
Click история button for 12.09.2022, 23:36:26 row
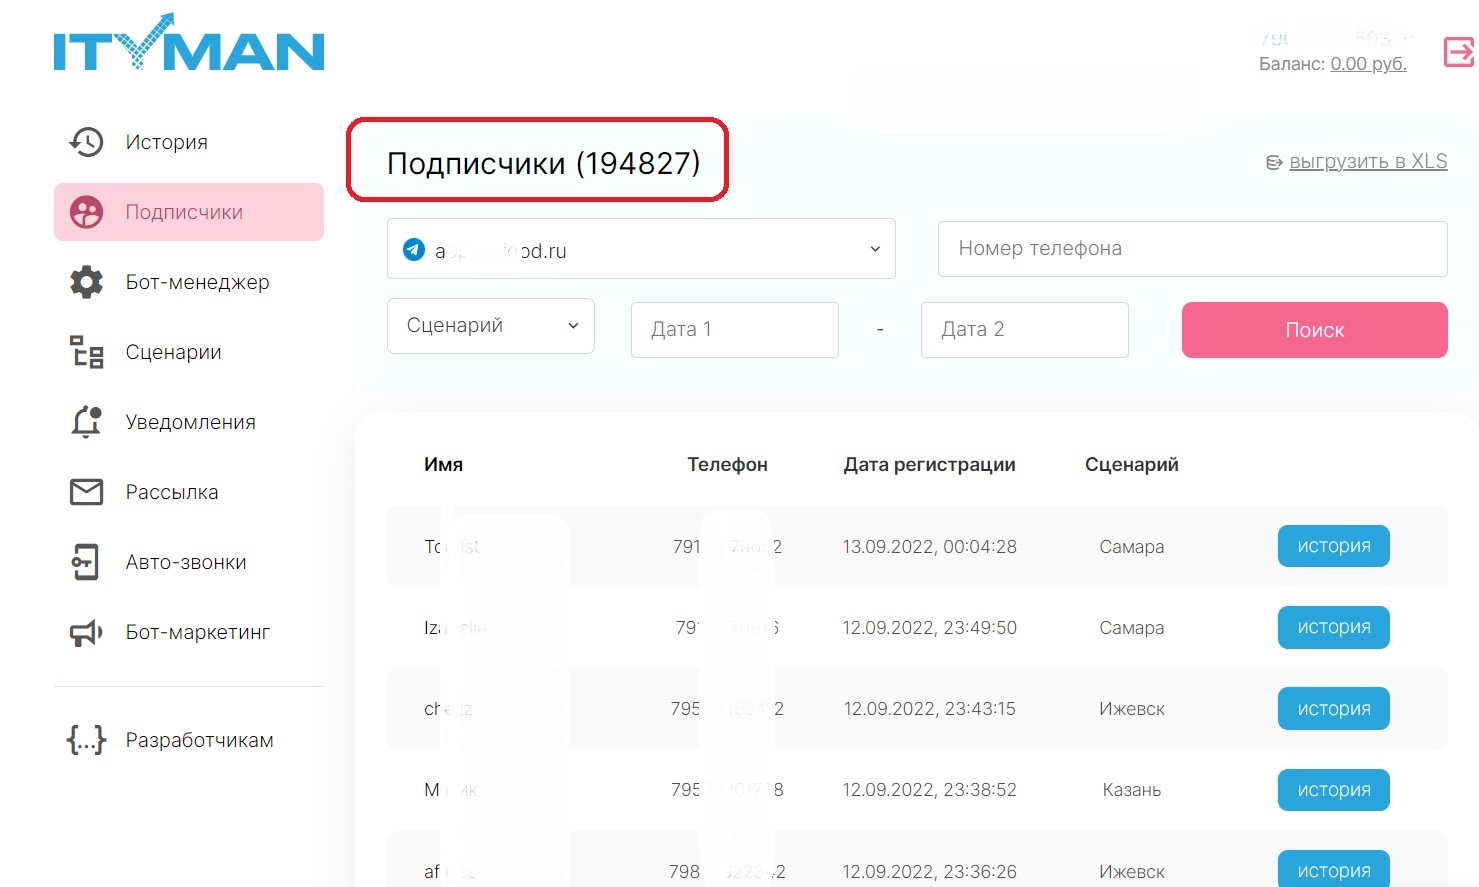(x=1334, y=869)
